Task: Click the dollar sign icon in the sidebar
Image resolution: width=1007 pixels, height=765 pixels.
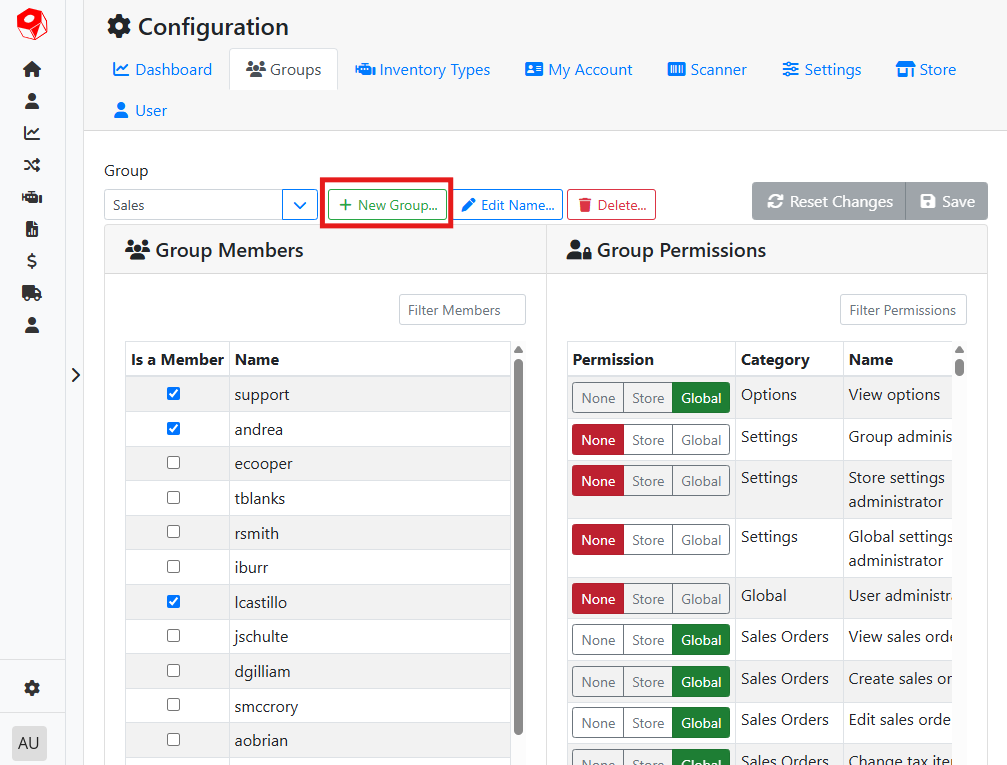Action: point(32,261)
